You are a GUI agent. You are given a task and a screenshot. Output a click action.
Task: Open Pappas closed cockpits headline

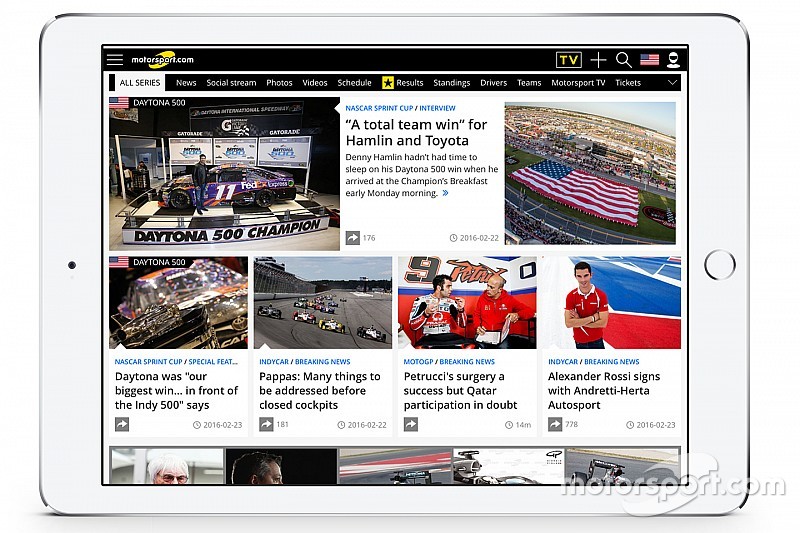click(x=320, y=391)
